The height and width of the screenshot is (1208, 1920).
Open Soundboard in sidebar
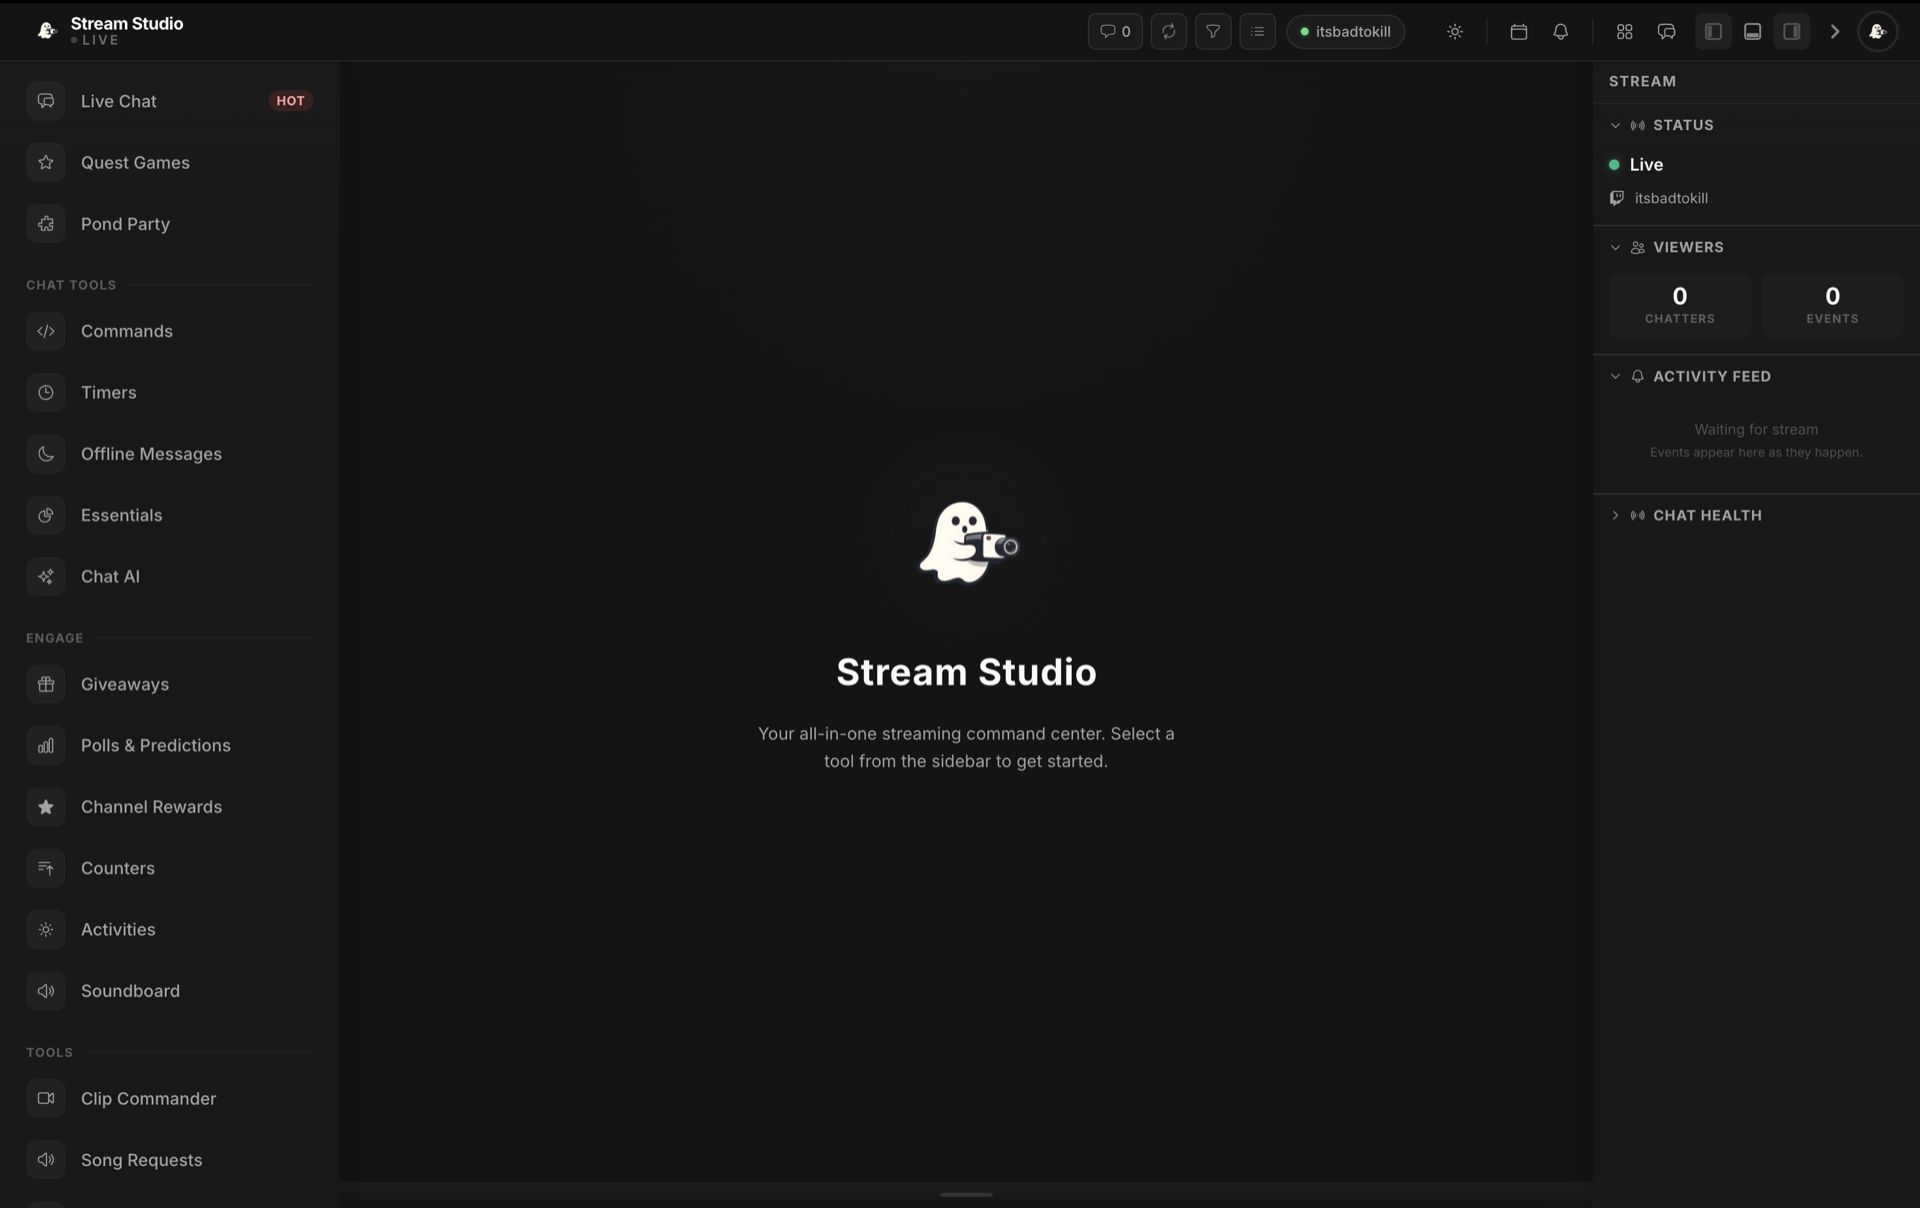(170, 991)
